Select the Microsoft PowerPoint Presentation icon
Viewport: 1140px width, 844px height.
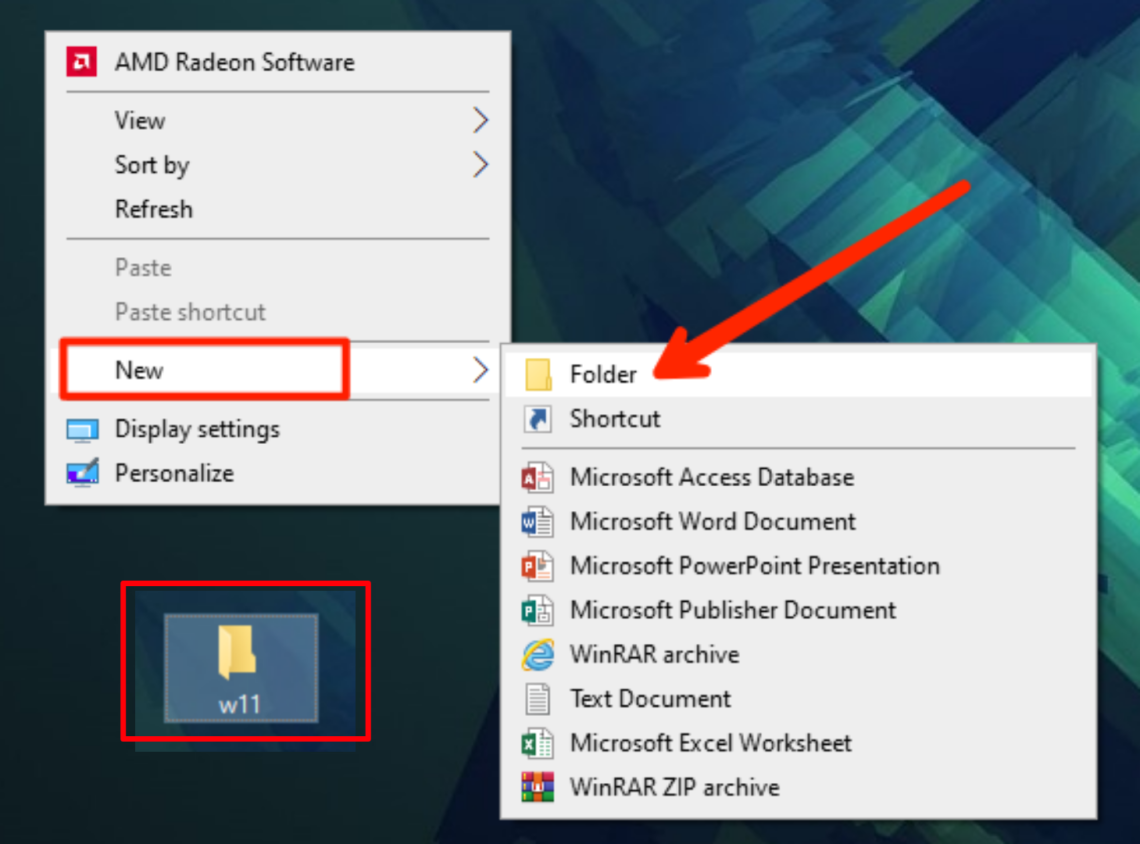tap(538, 565)
